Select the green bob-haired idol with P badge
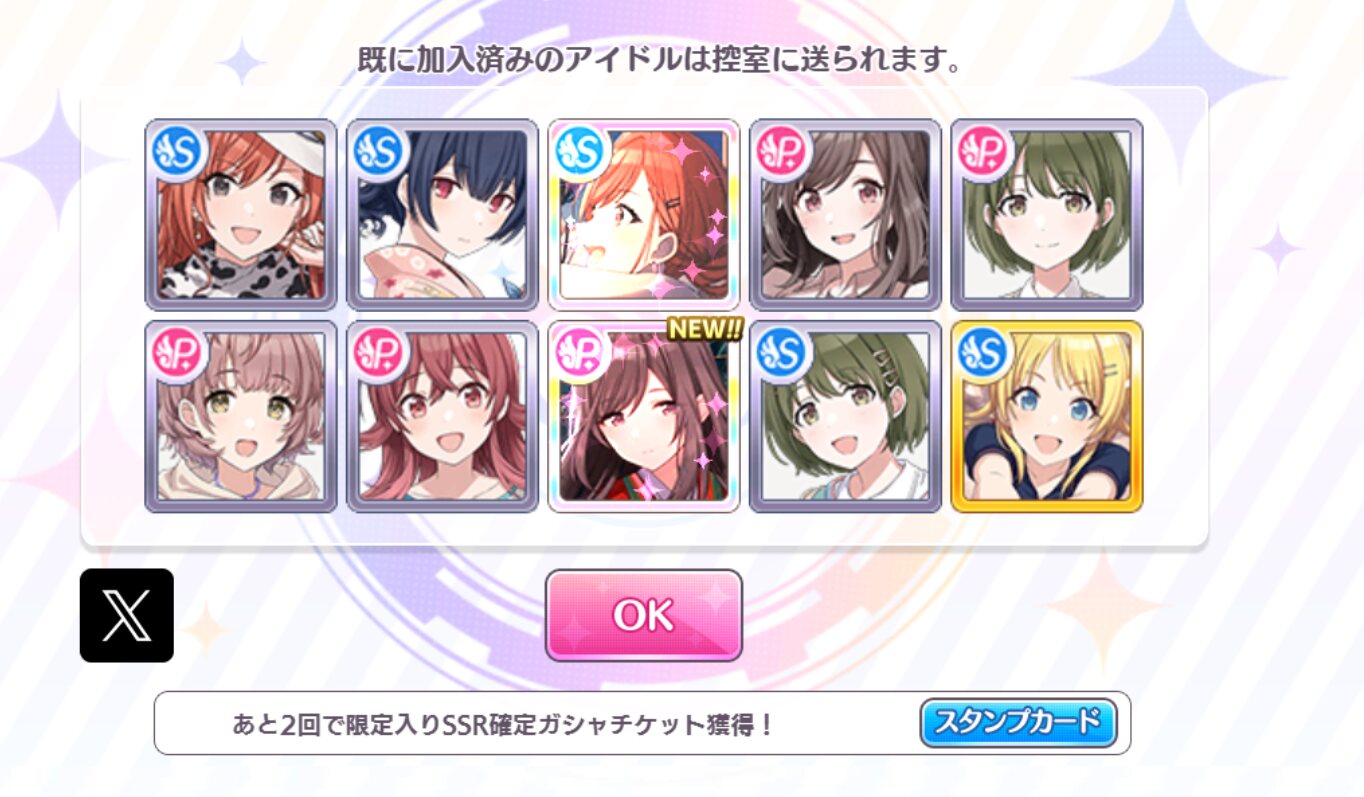This screenshot has height=797, width=1364. 1047,215
